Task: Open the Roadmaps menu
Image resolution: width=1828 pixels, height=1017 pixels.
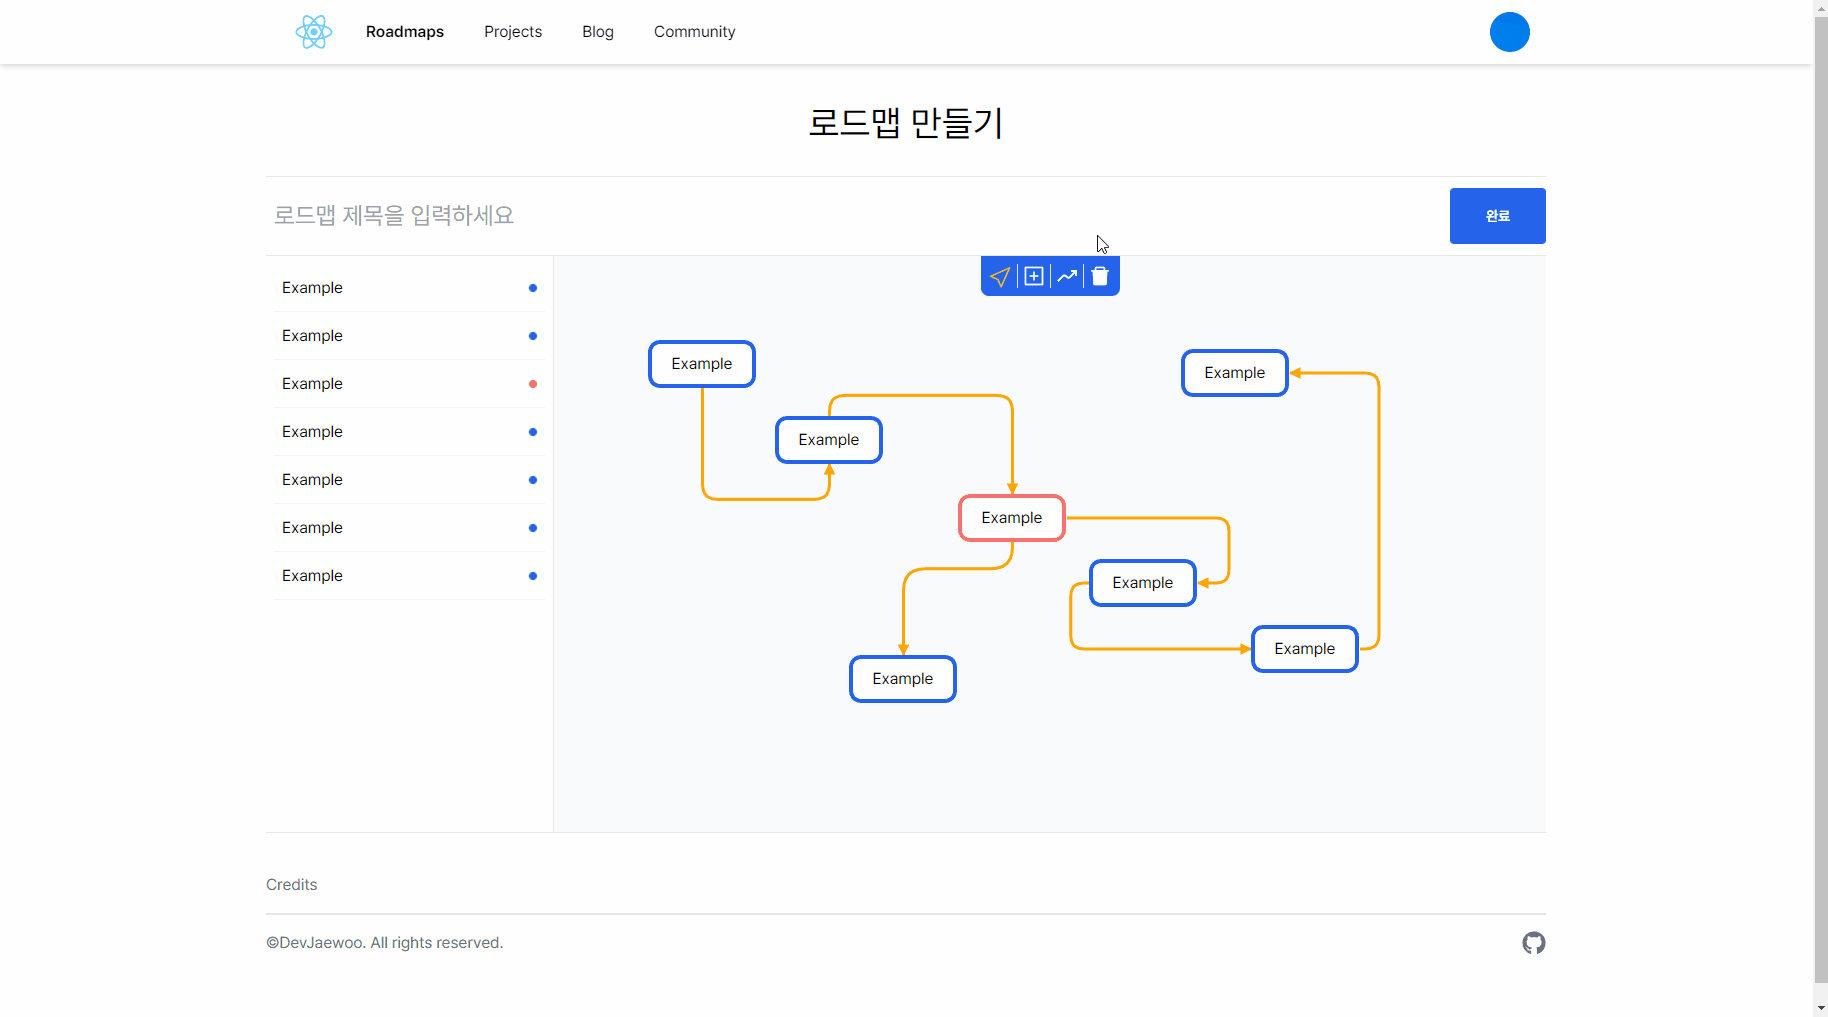Action: [404, 31]
